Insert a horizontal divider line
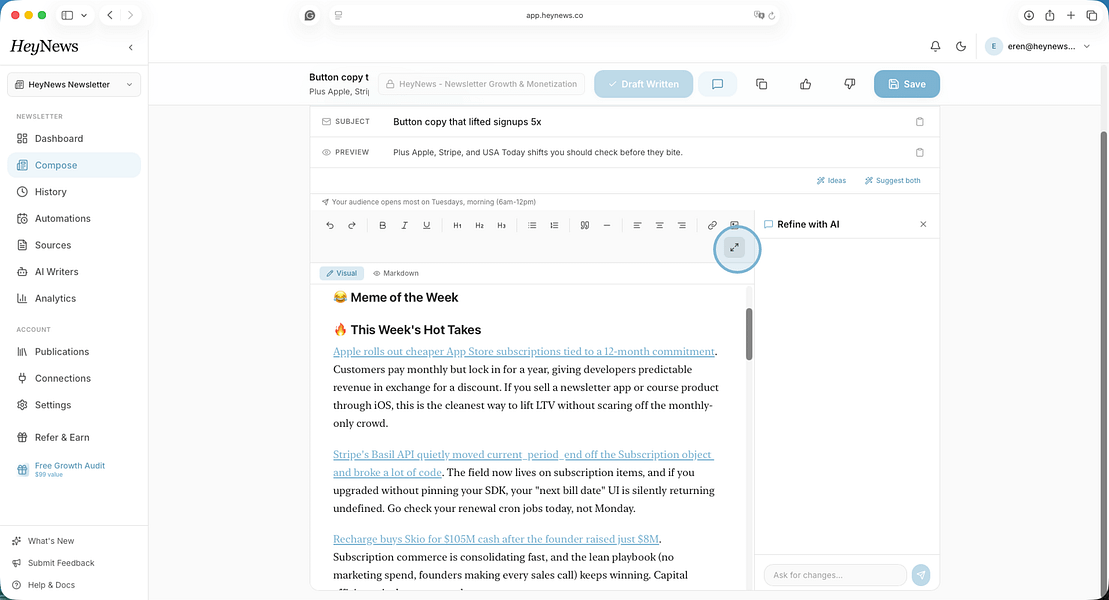This screenshot has height=600, width=1109. pos(607,225)
